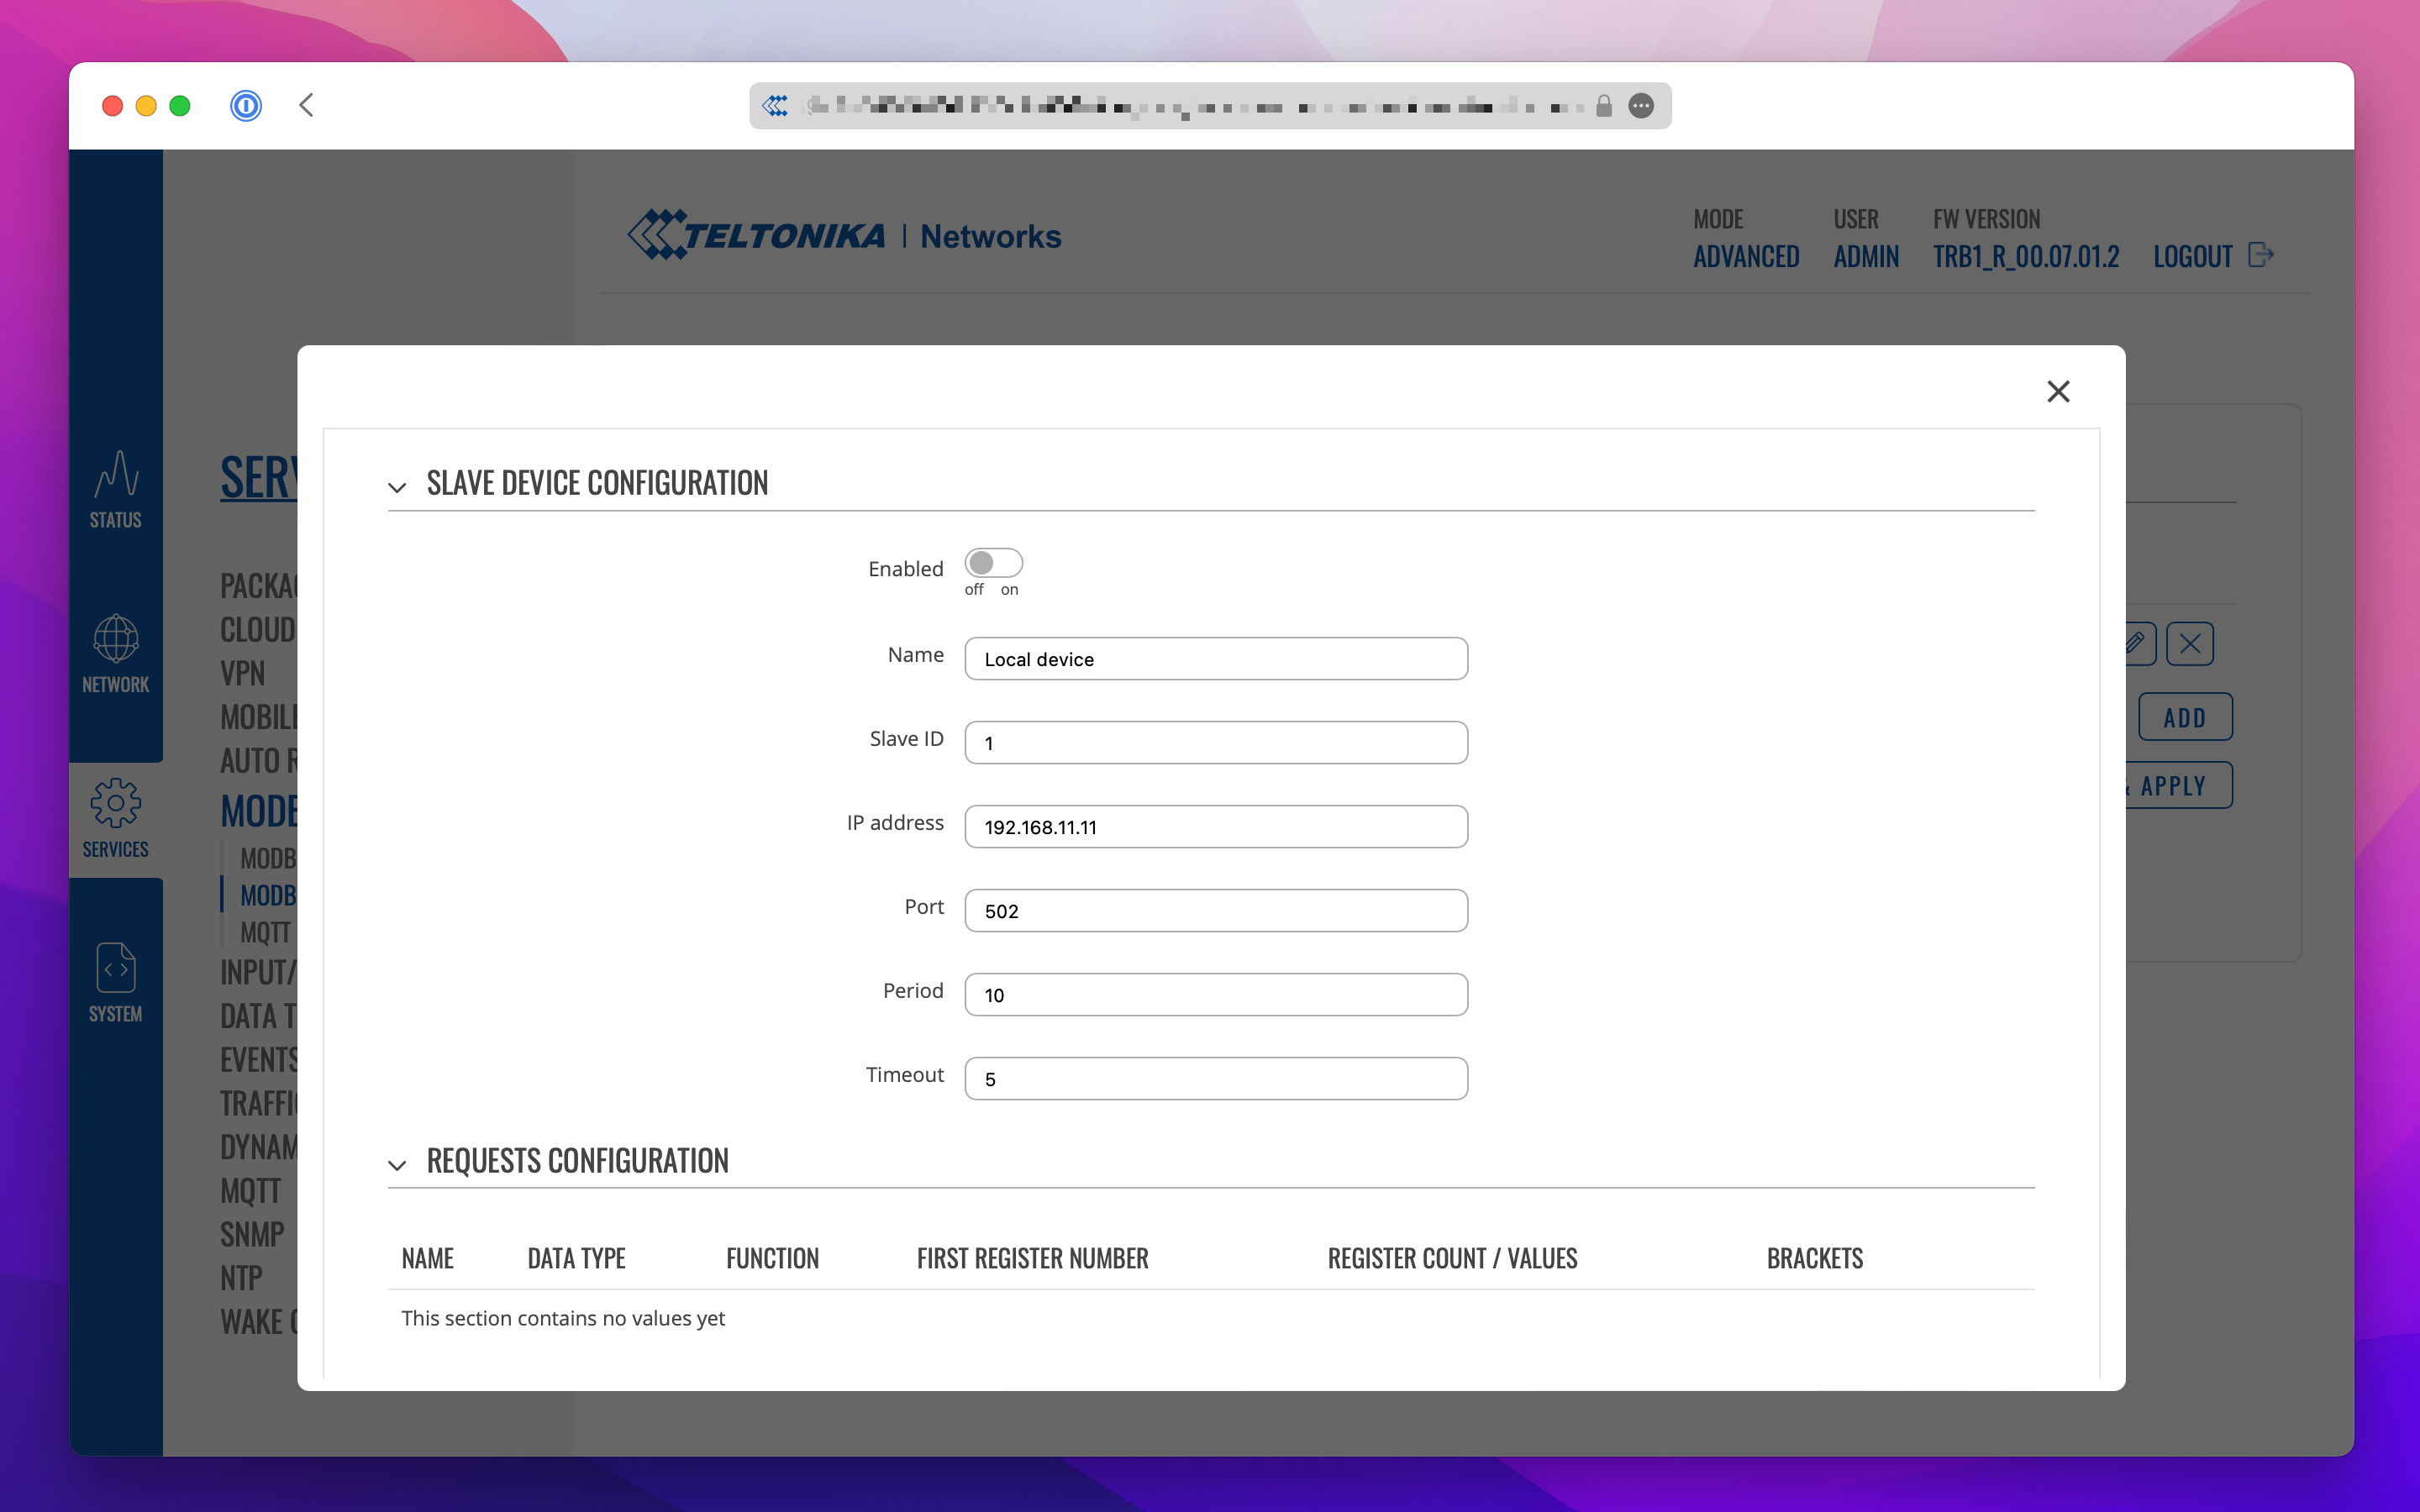Image resolution: width=2420 pixels, height=1512 pixels.
Task: Click the Teltonika Networks logo
Action: 844,235
